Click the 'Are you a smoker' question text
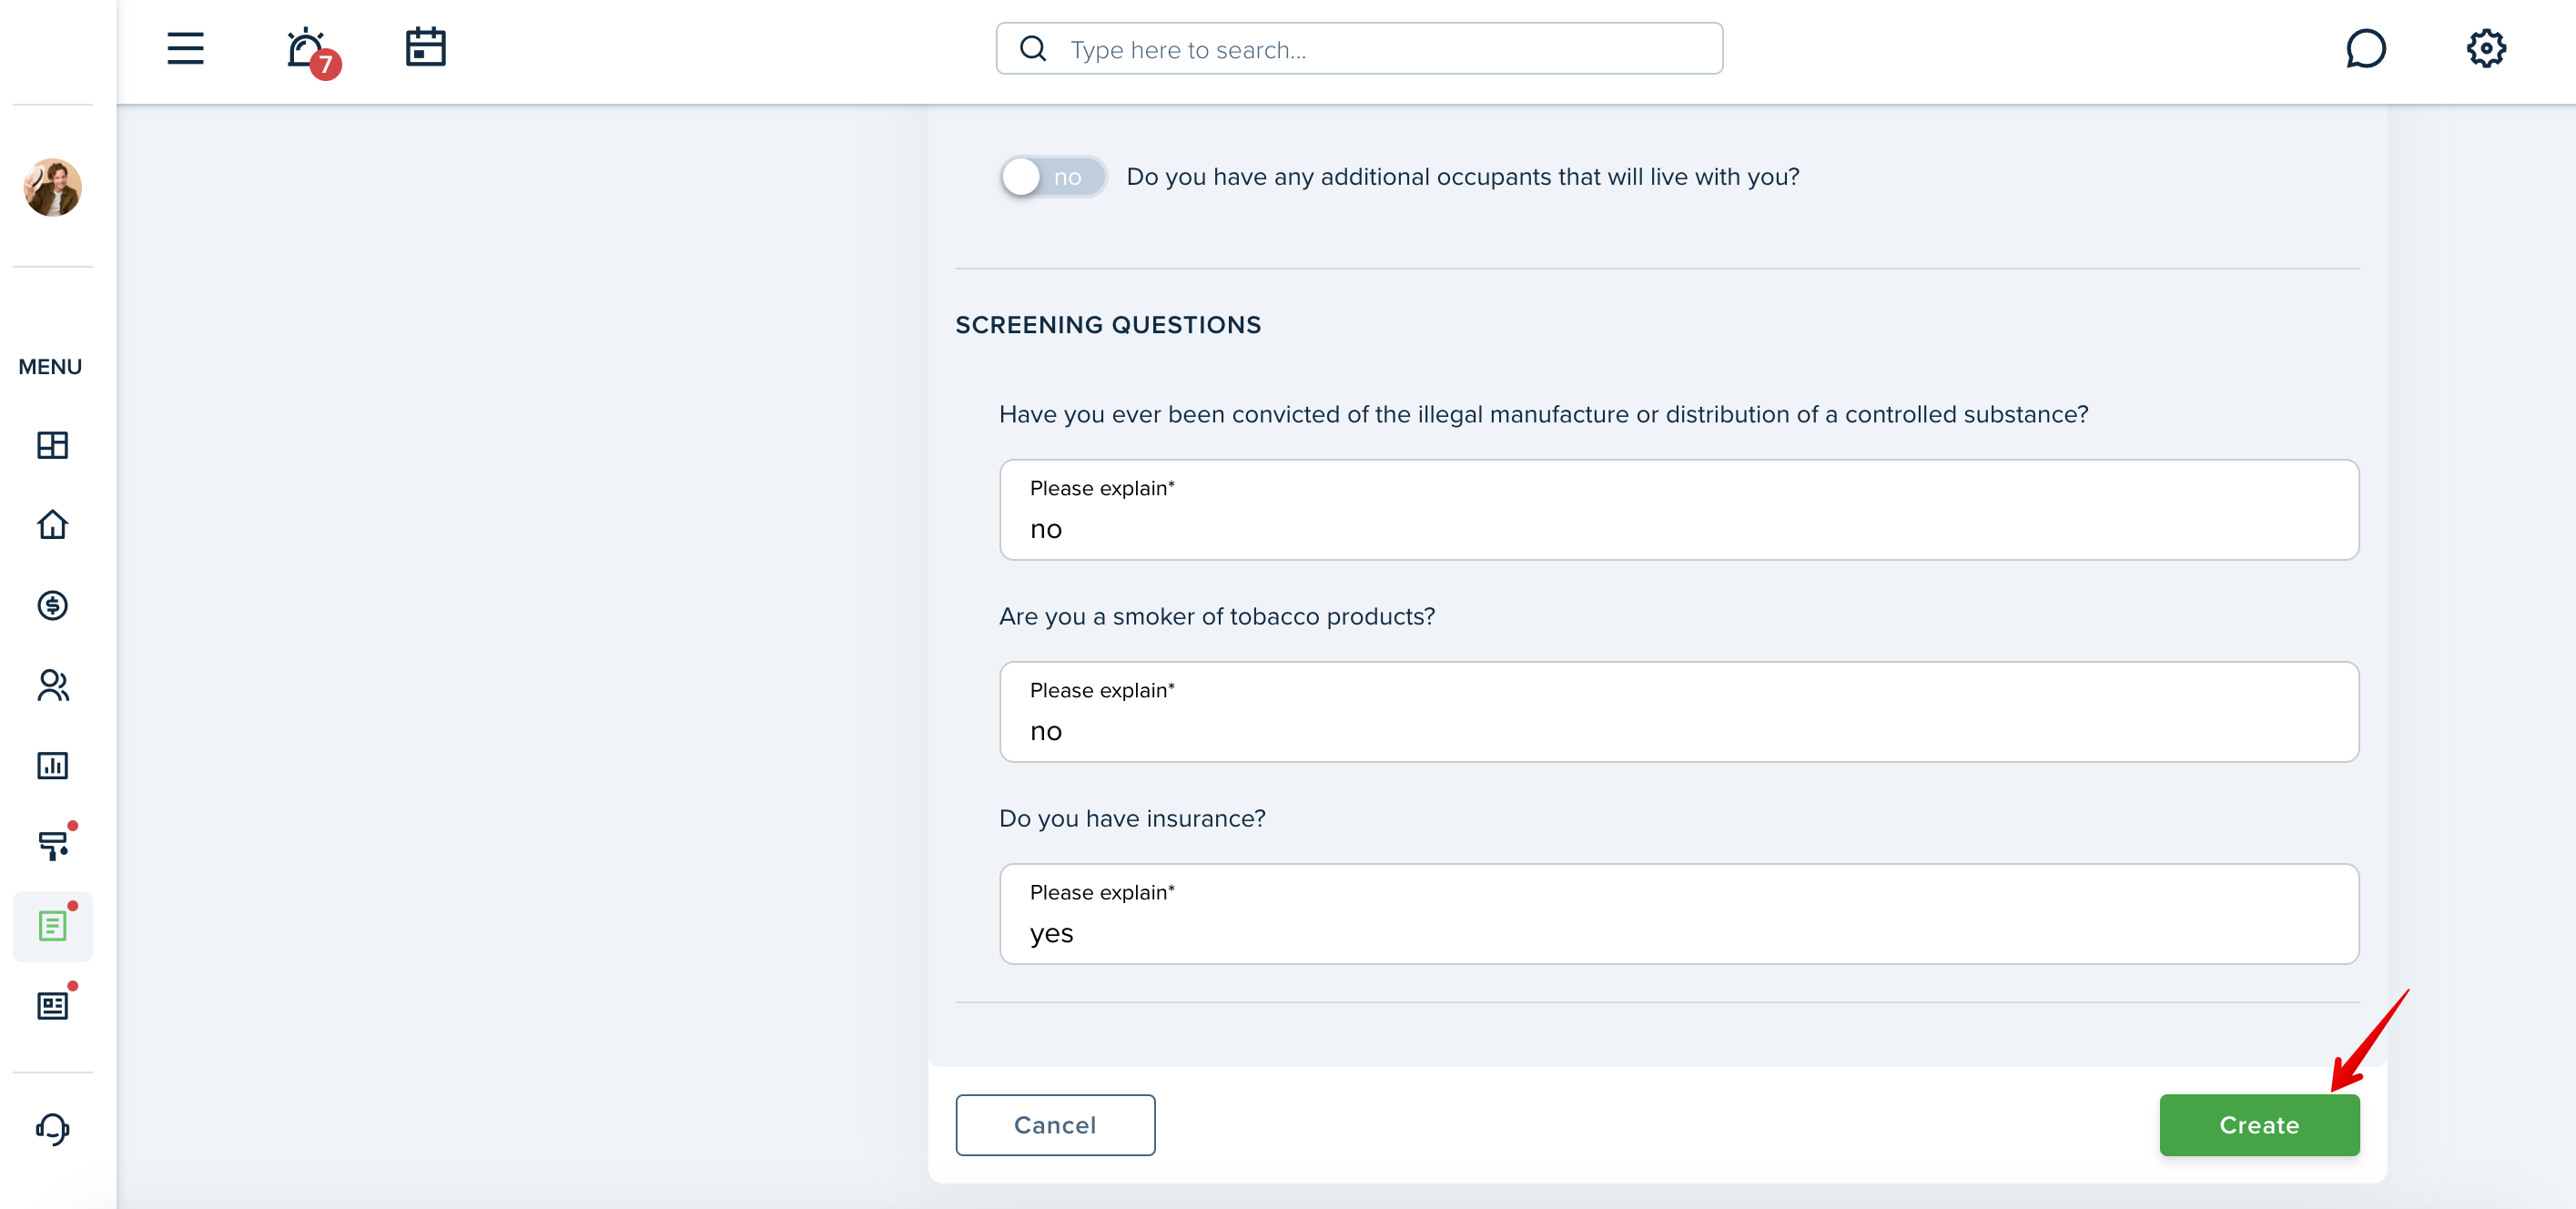 (x=1217, y=617)
